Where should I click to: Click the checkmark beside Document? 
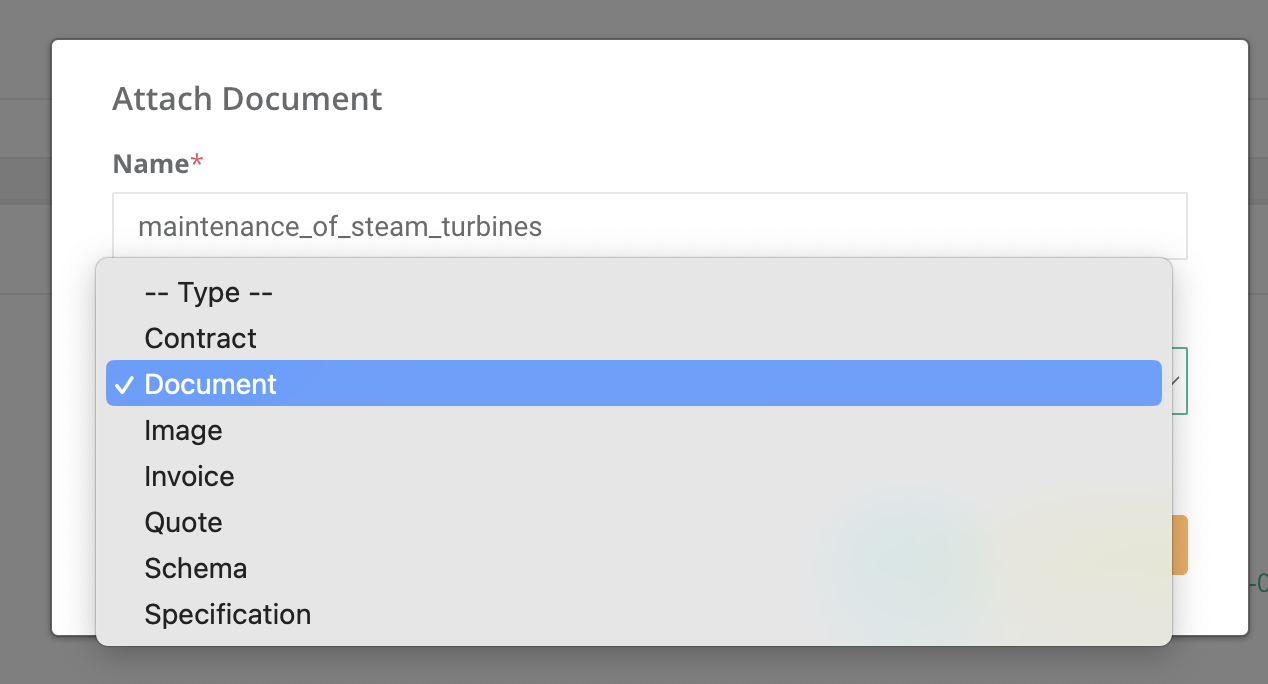[124, 385]
